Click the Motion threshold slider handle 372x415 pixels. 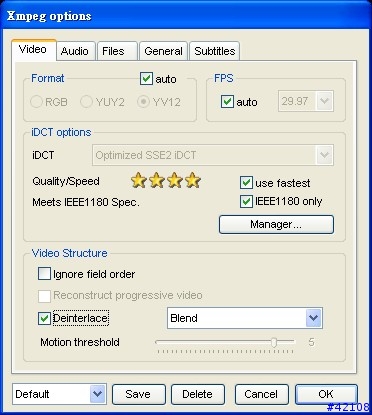[274, 342]
